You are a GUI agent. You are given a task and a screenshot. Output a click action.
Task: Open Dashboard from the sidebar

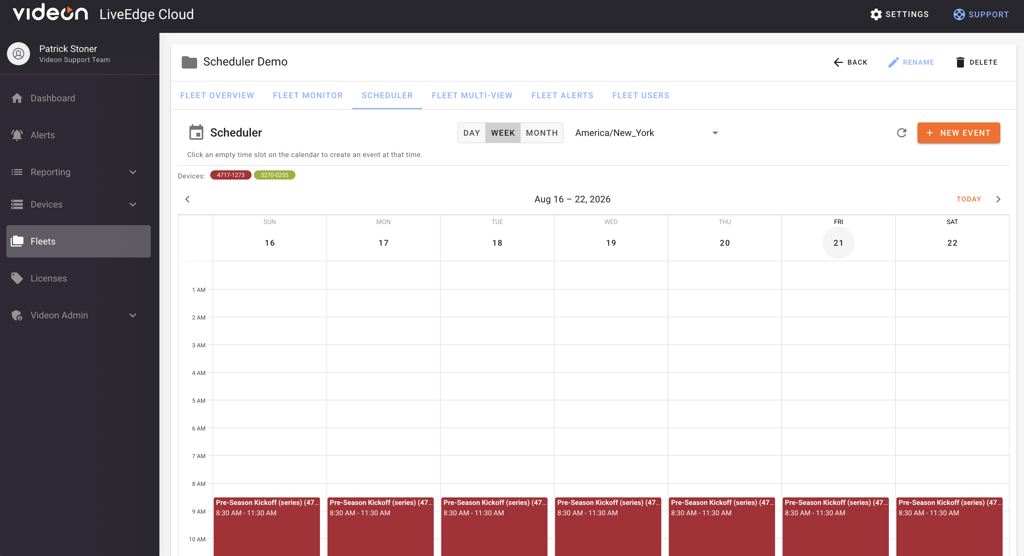pos(78,98)
